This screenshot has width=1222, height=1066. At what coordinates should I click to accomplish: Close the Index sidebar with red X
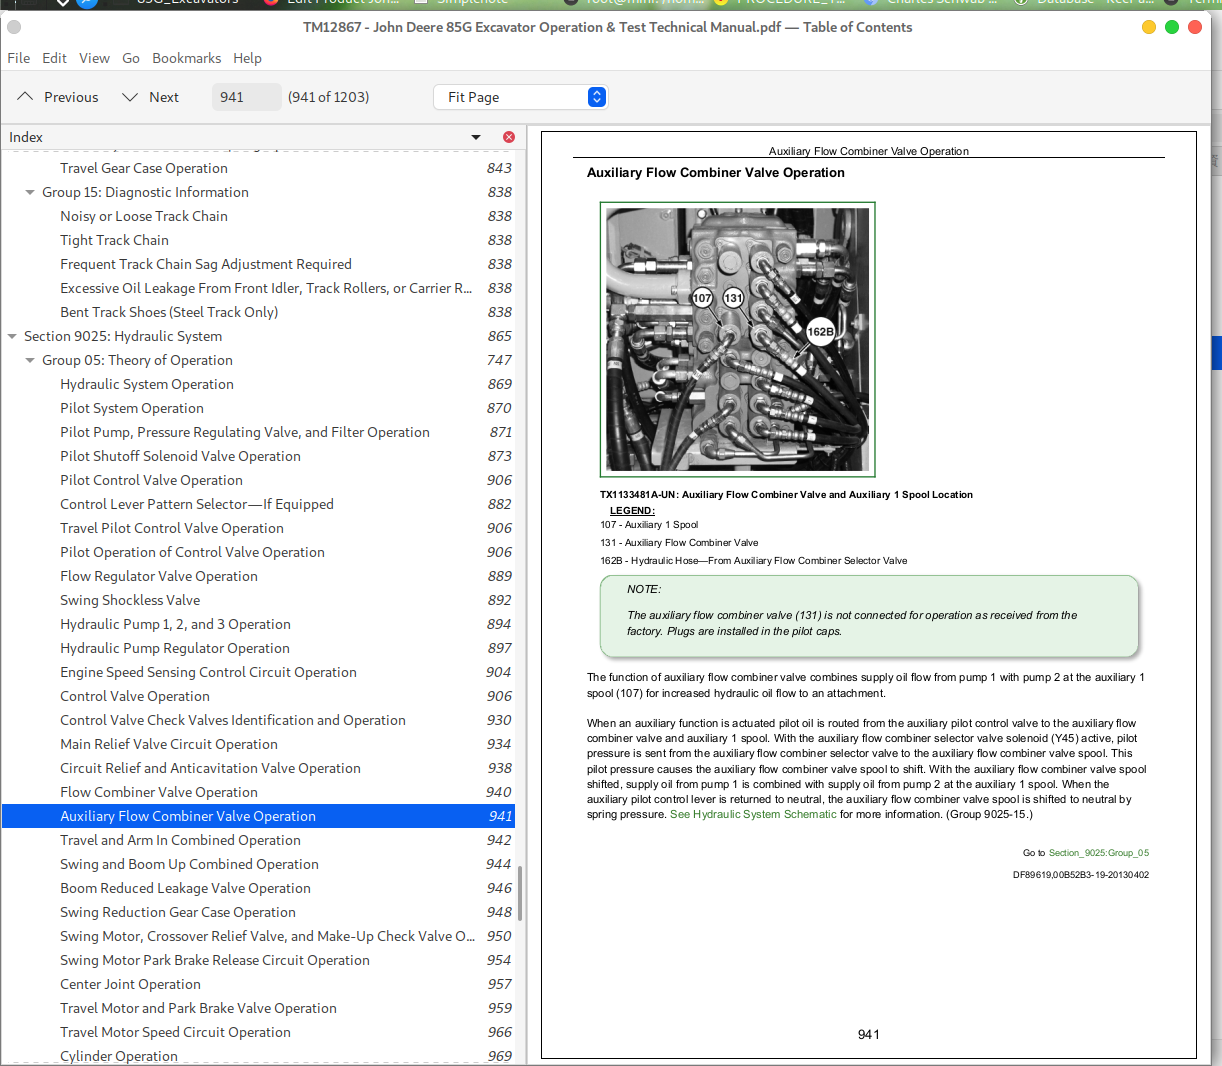click(509, 137)
